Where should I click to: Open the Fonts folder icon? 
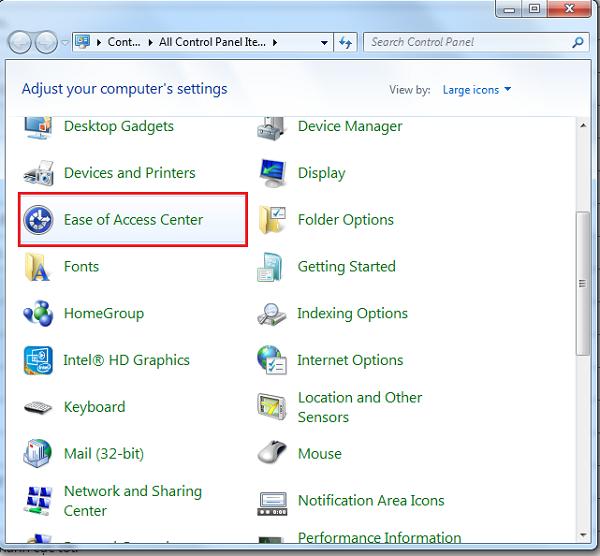(38, 267)
